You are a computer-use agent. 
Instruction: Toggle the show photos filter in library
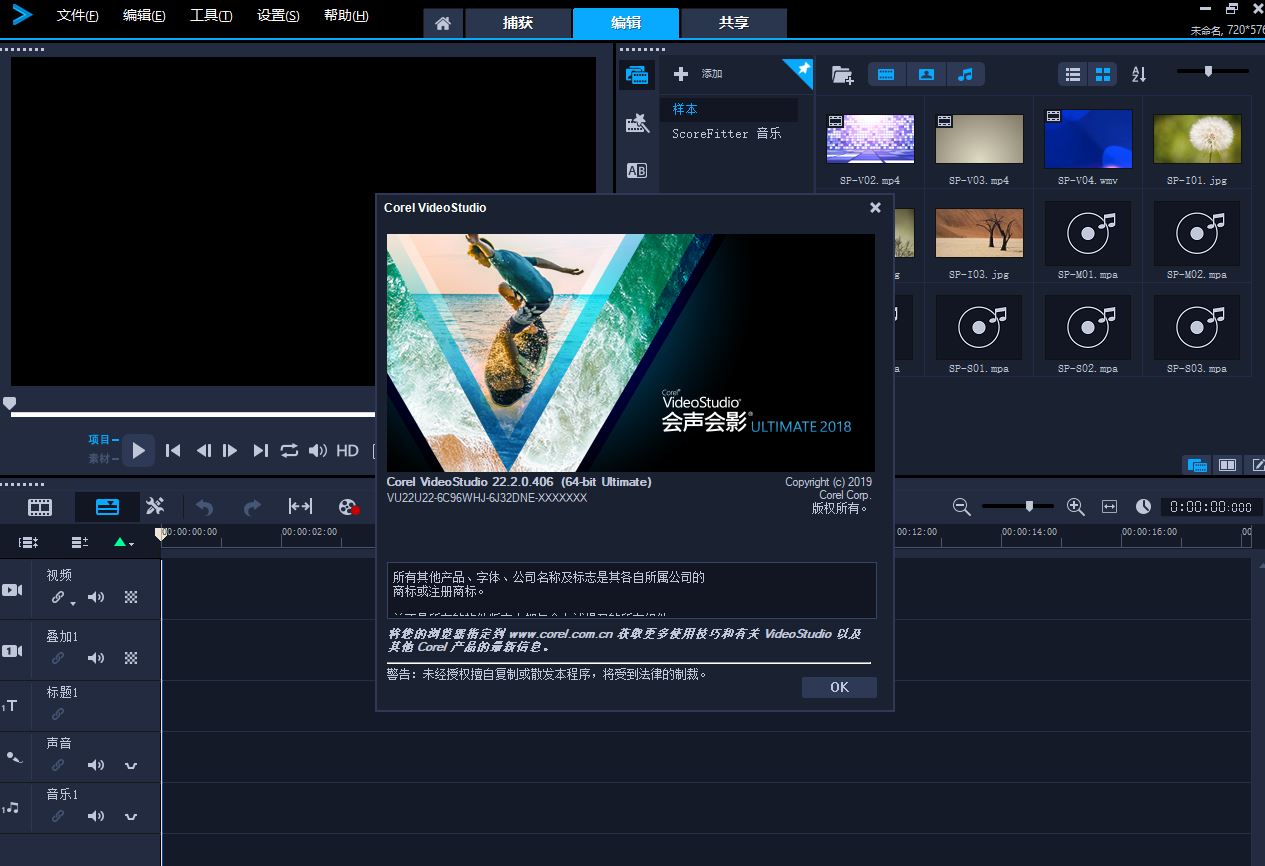click(926, 74)
